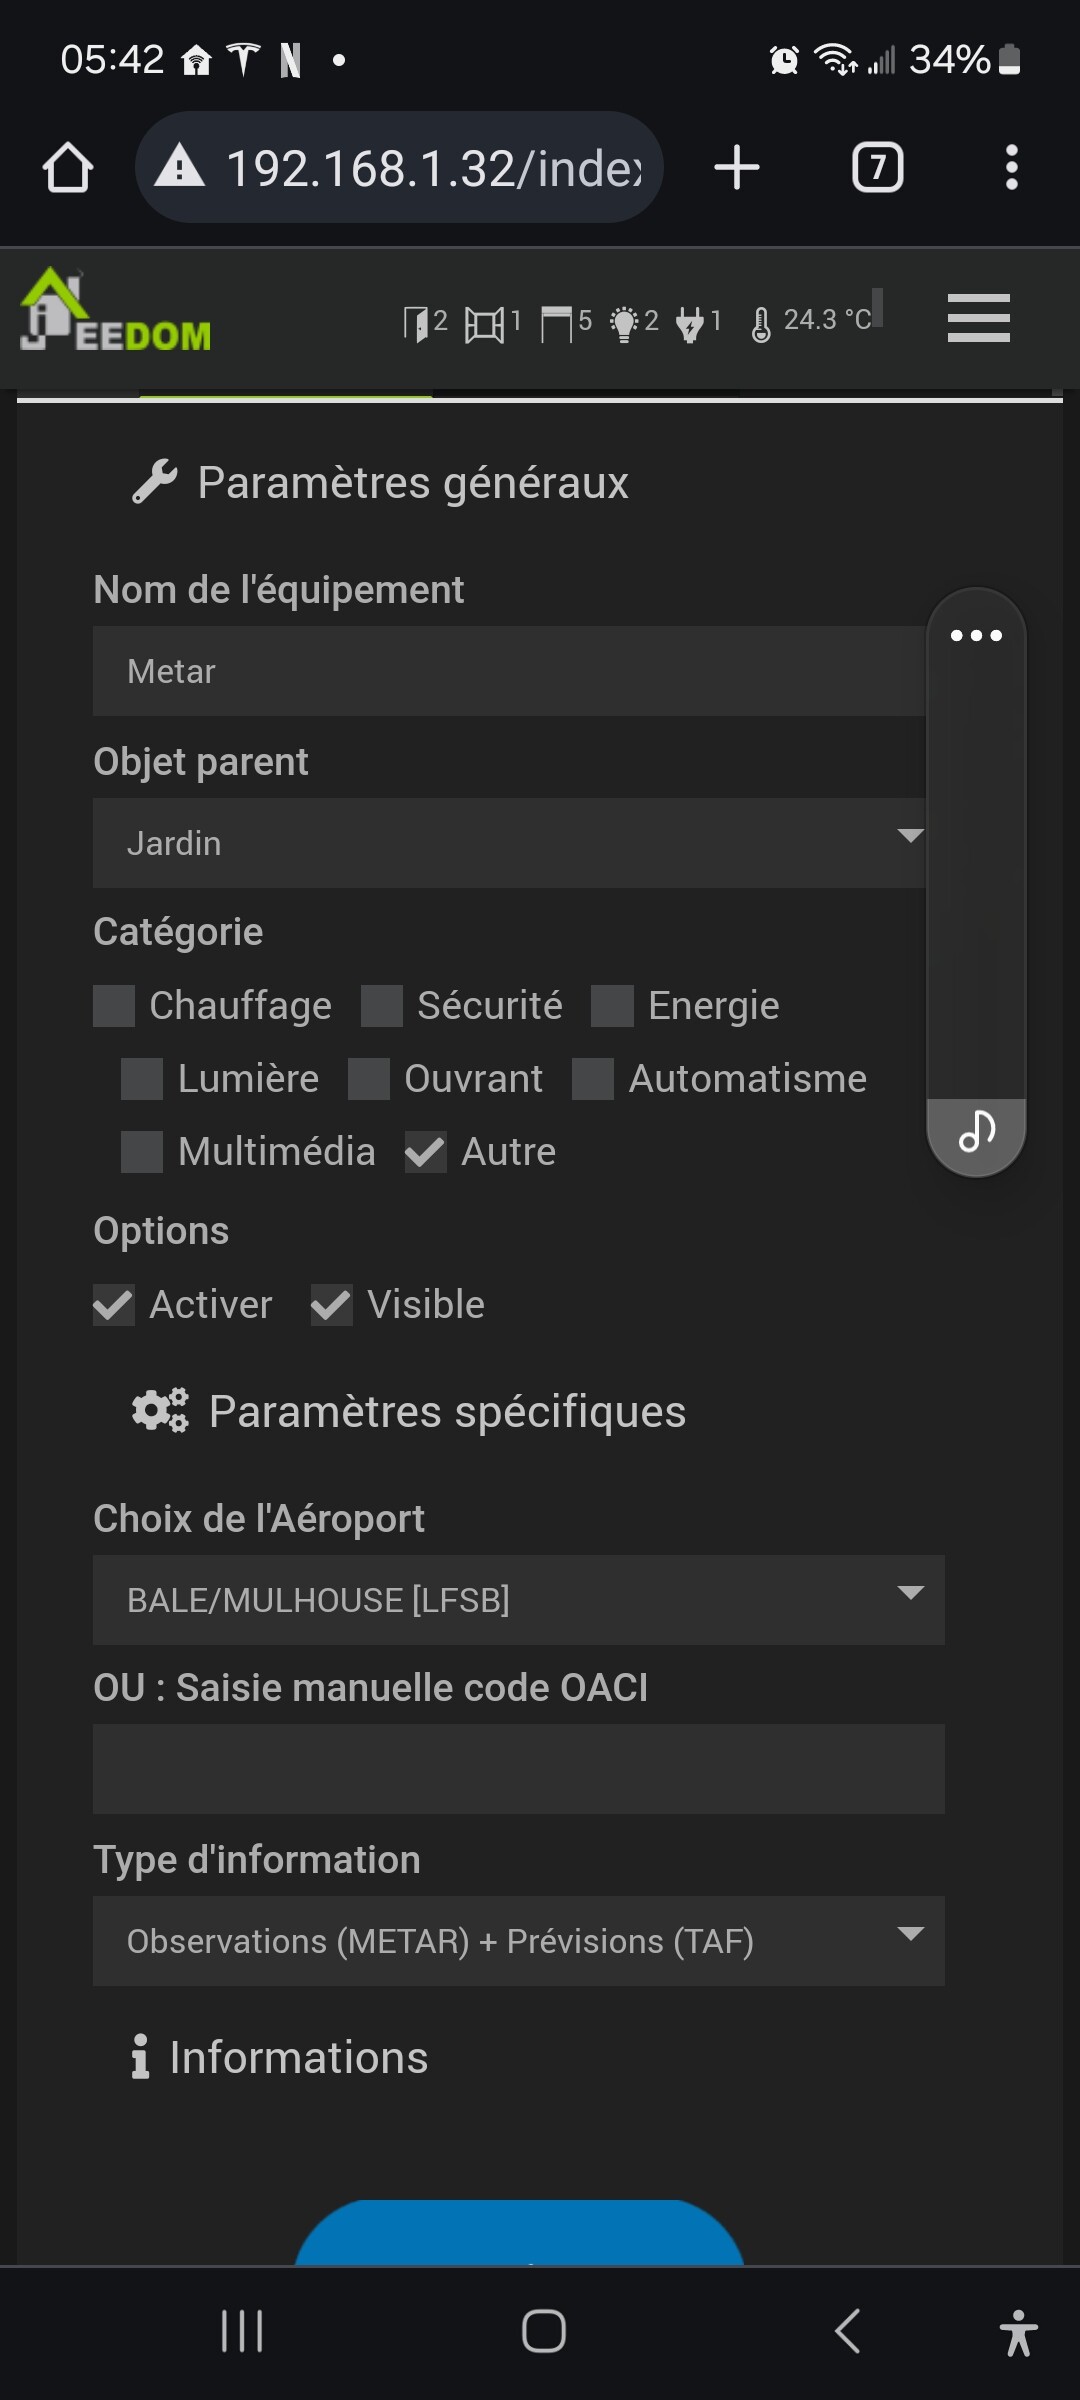This screenshot has height=2400, width=1080.
Task: Enable the Chauffage category checkbox
Action: tap(114, 1006)
